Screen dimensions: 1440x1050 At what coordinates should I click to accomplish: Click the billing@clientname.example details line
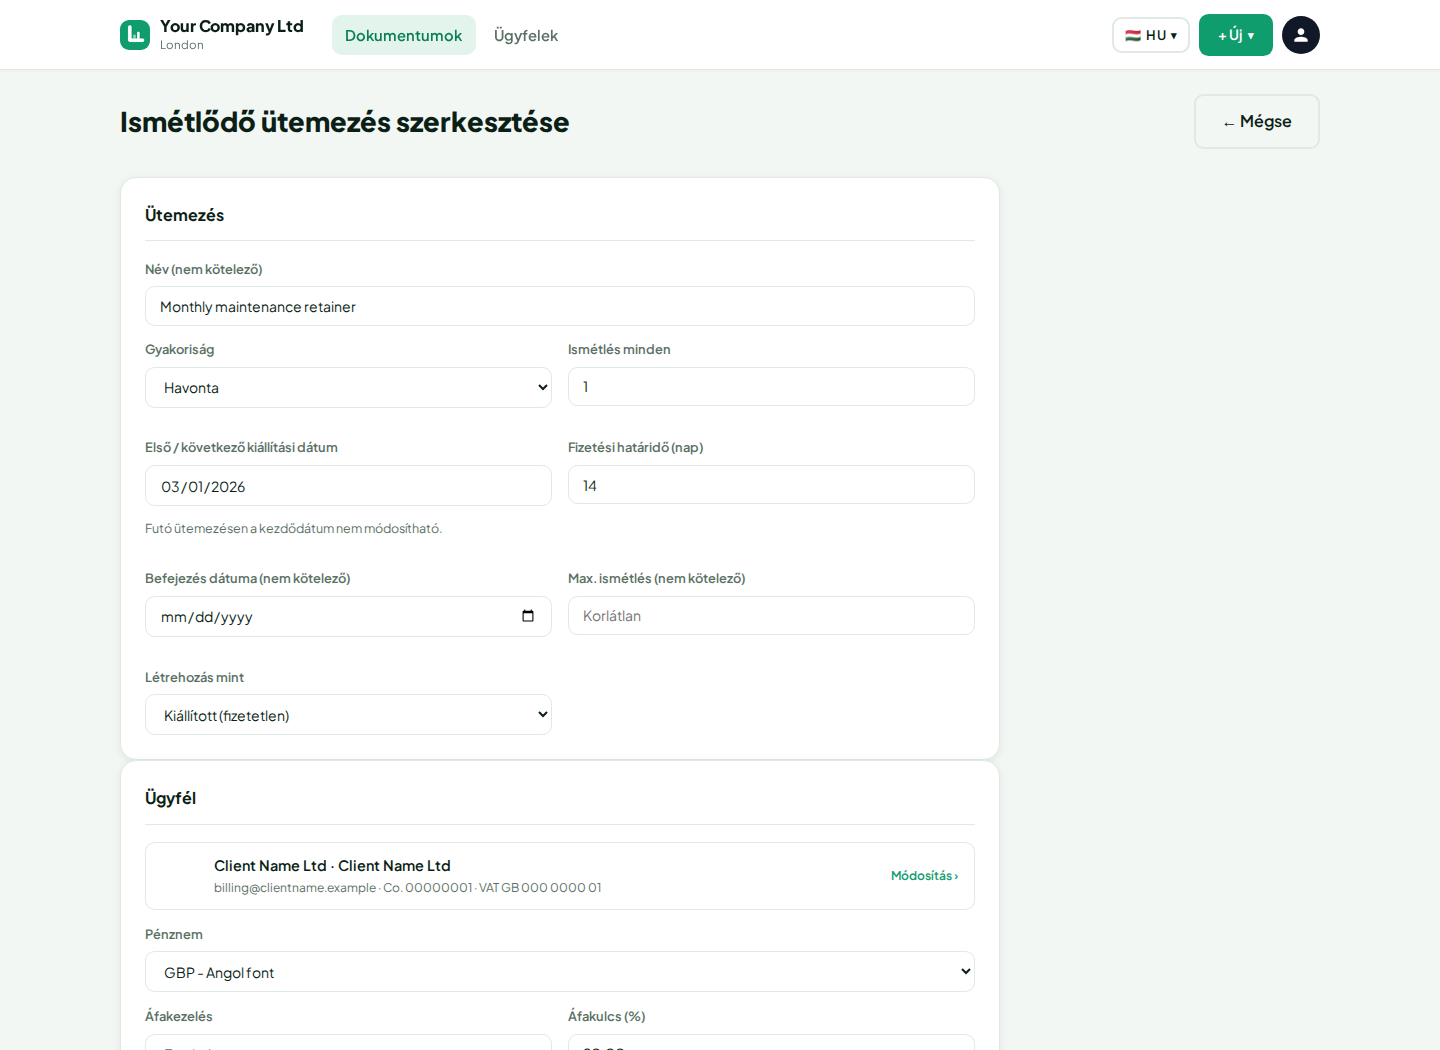pos(408,888)
